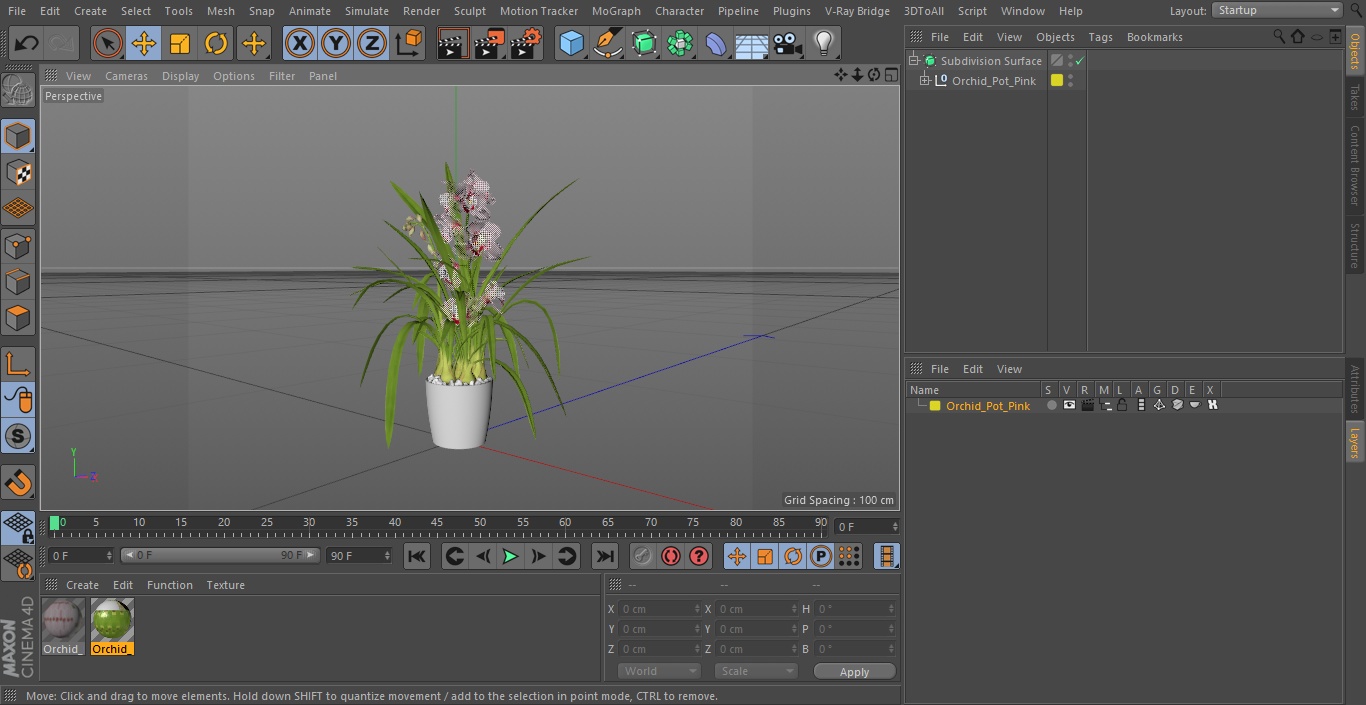Open the MoGraph menu
1366x705 pixels.
click(x=616, y=11)
